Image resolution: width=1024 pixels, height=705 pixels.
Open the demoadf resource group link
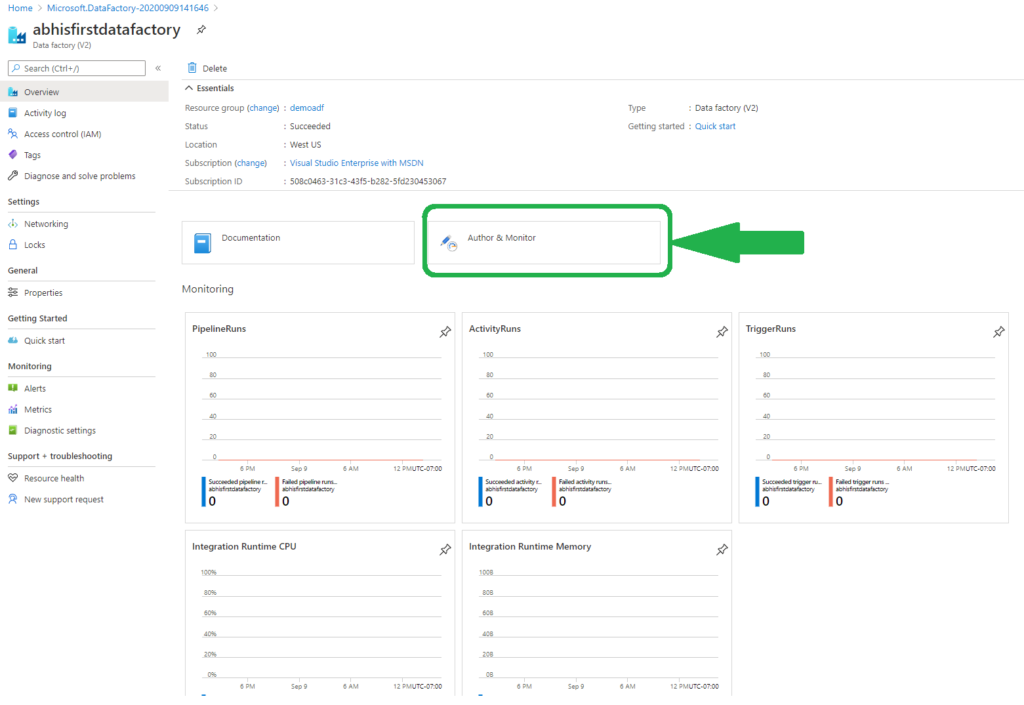coord(309,108)
